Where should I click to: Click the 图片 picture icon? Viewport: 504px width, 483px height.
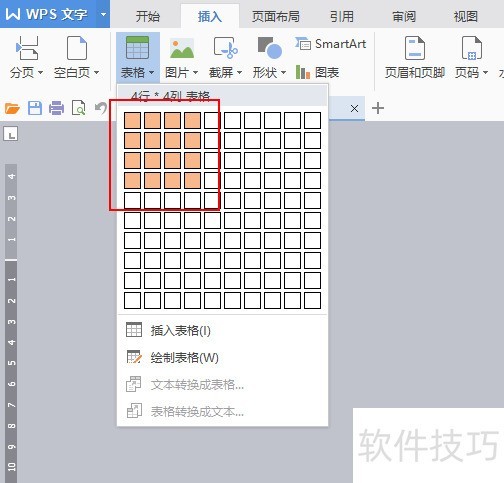(182, 48)
